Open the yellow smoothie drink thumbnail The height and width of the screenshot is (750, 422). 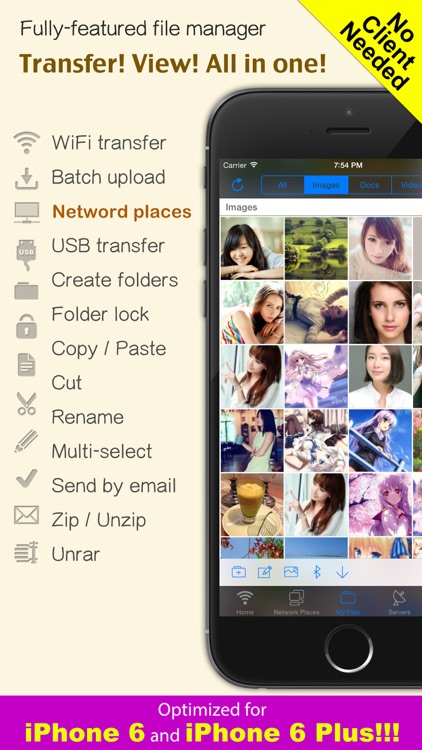[x=252, y=505]
